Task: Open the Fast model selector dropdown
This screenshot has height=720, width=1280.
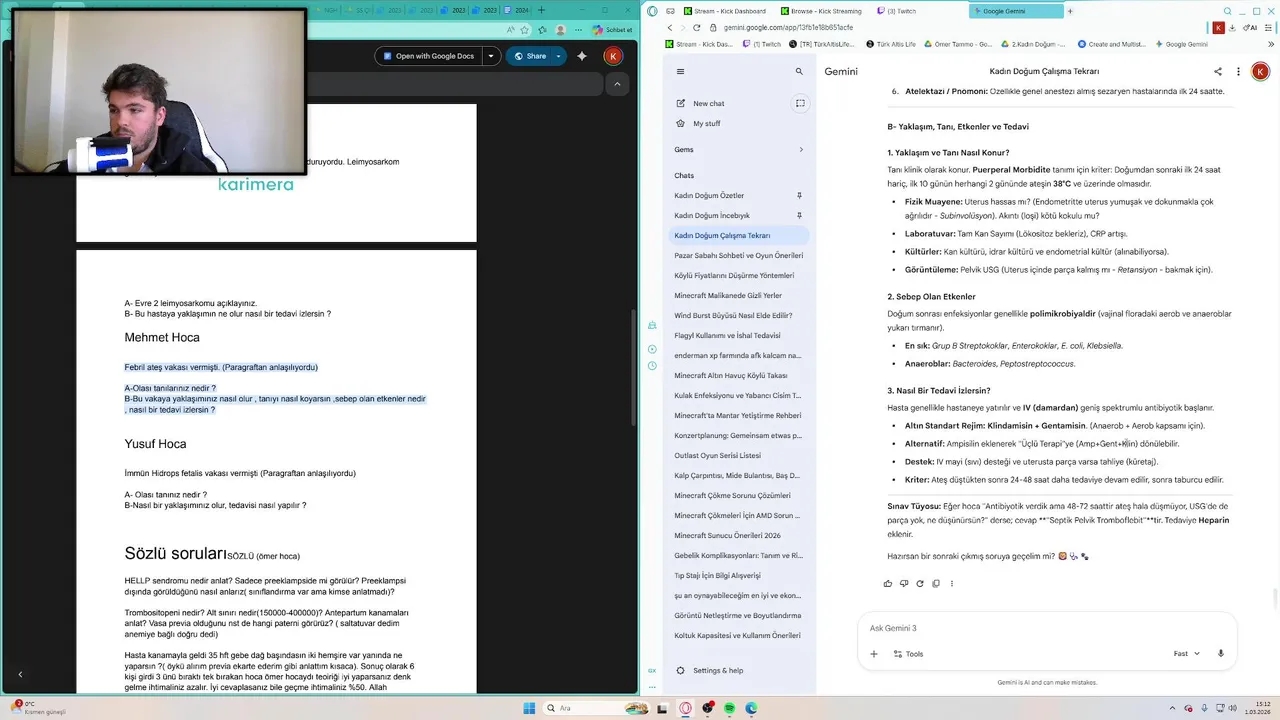Action: coord(1187,654)
